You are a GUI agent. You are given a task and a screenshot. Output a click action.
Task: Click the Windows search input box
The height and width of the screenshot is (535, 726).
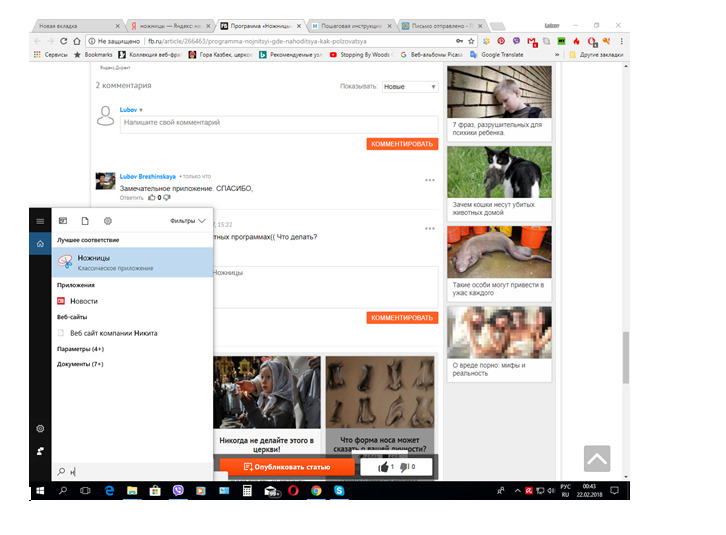pyautogui.click(x=132, y=472)
